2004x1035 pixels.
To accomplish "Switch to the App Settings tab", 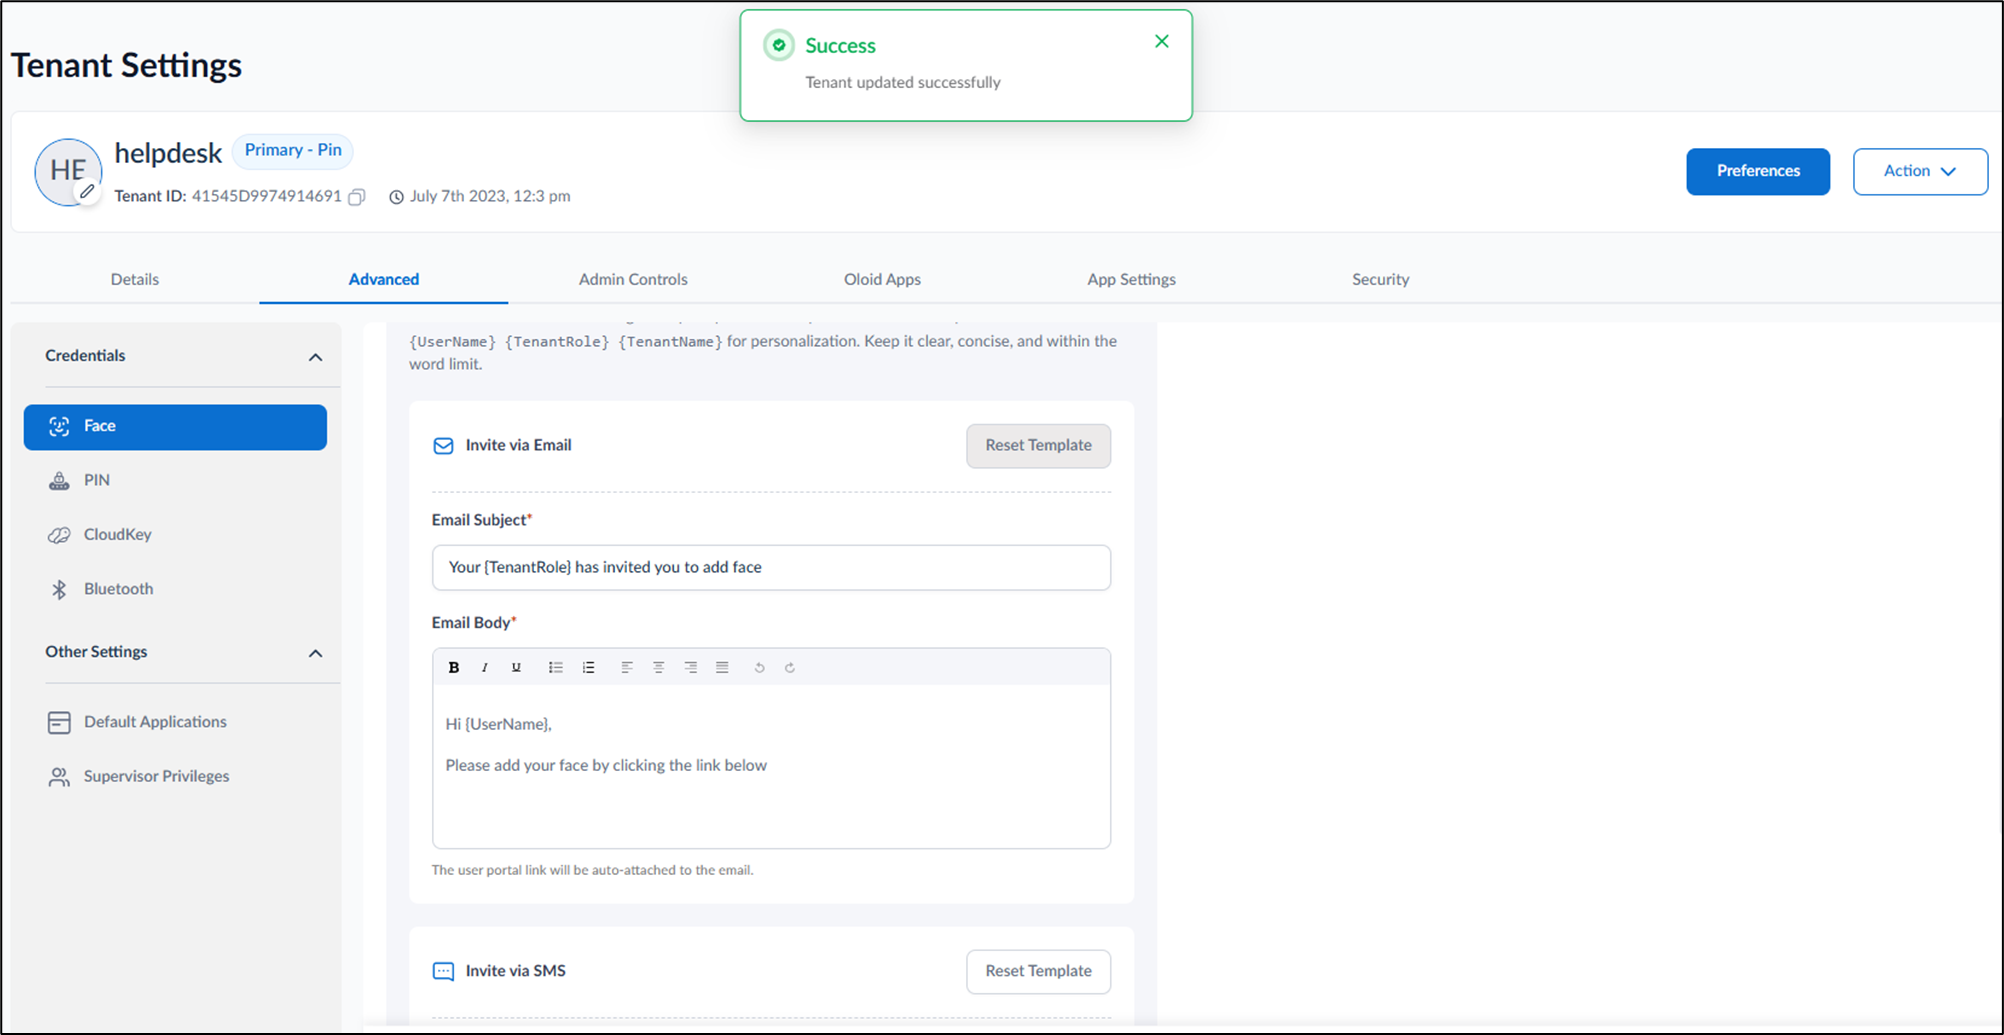I will [1131, 279].
